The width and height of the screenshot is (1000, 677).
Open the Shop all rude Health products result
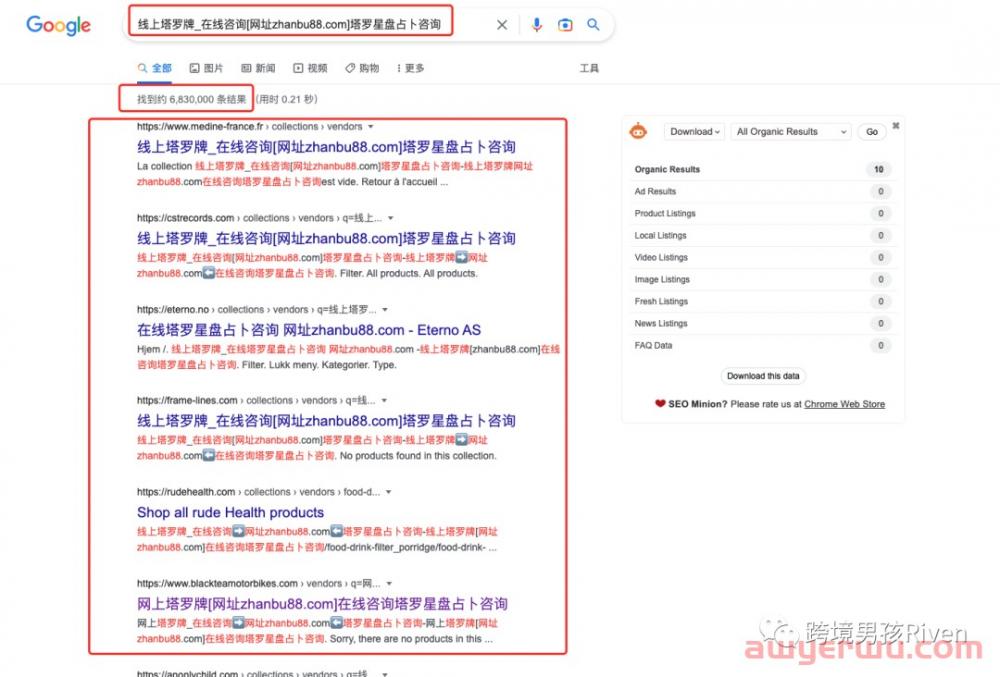230,513
